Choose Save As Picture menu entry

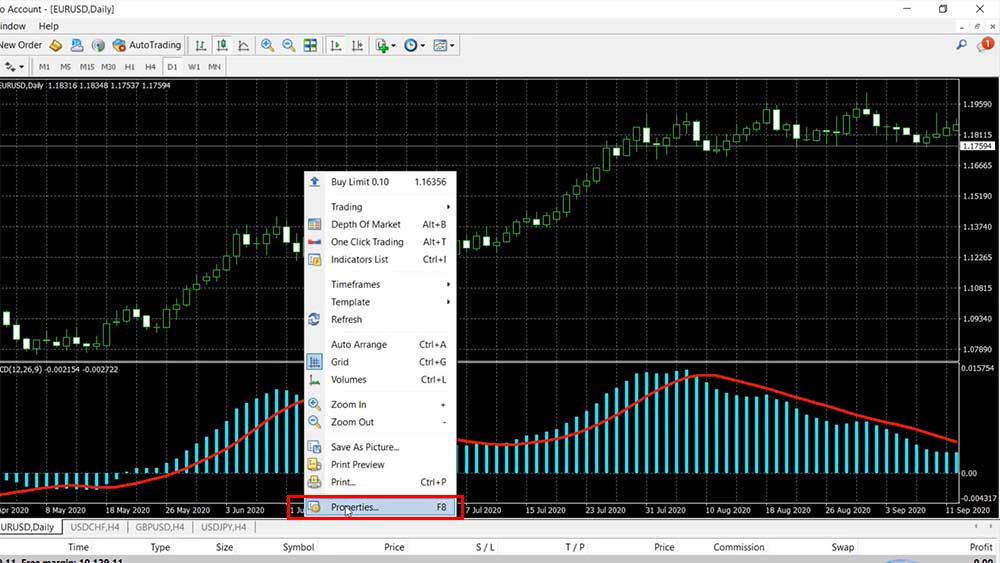click(365, 447)
